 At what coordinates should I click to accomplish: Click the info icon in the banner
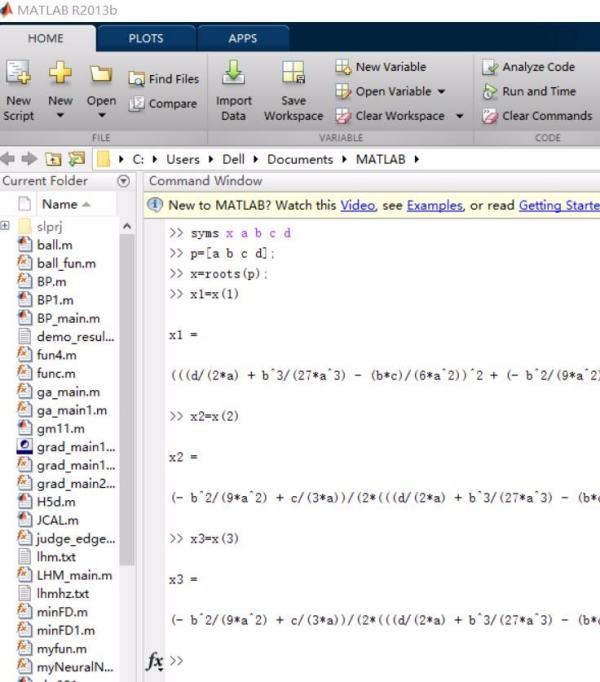pos(155,204)
